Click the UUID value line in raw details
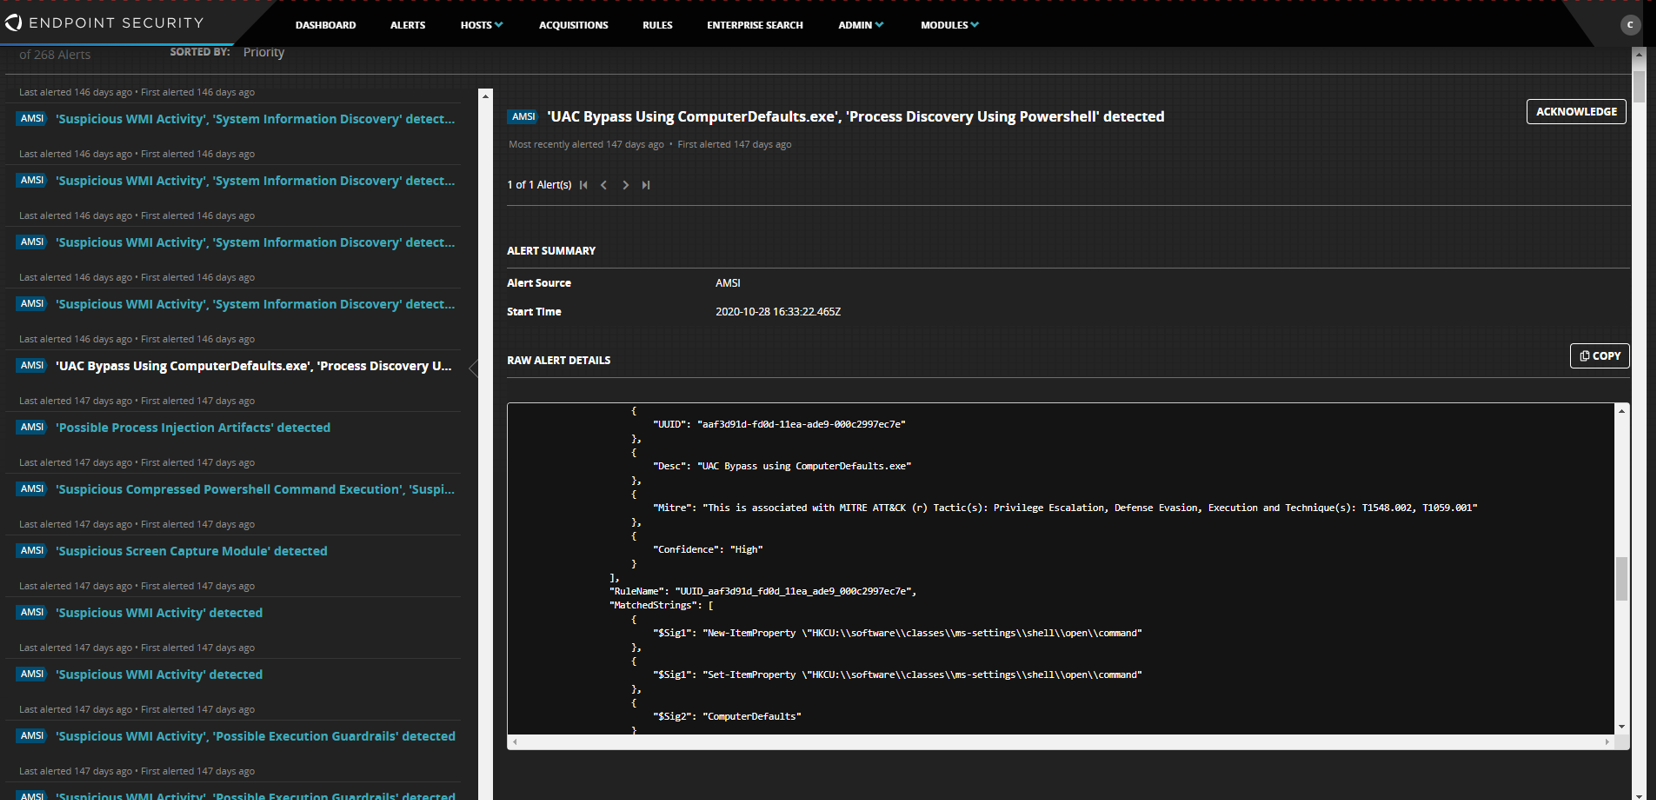This screenshot has height=800, width=1656. pyautogui.click(x=779, y=424)
